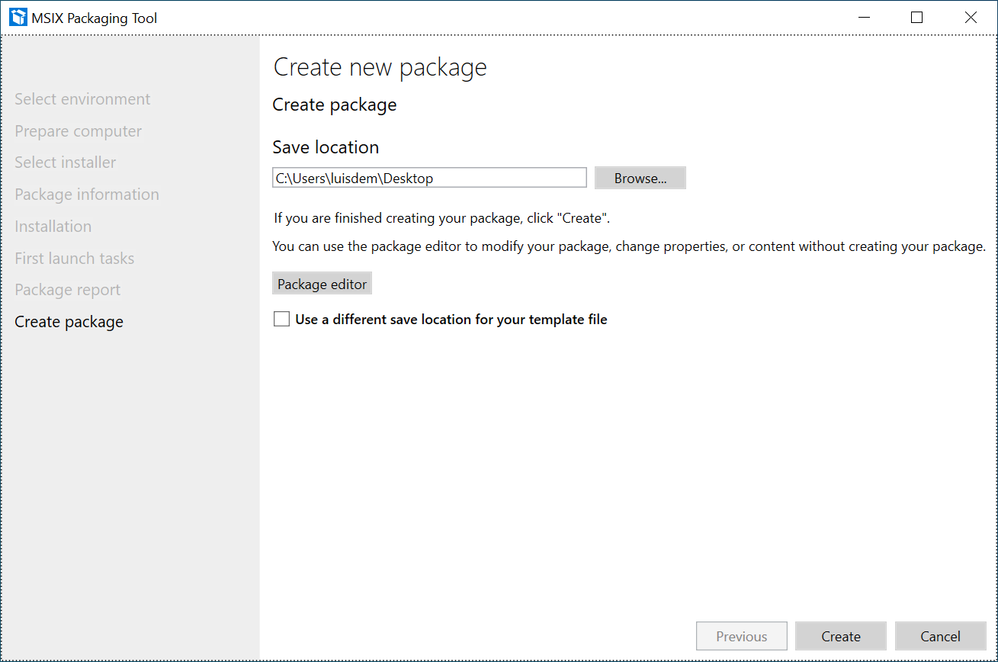Click the MSIX Packaging Tool app icon
This screenshot has width=998, height=662.
pos(17,17)
